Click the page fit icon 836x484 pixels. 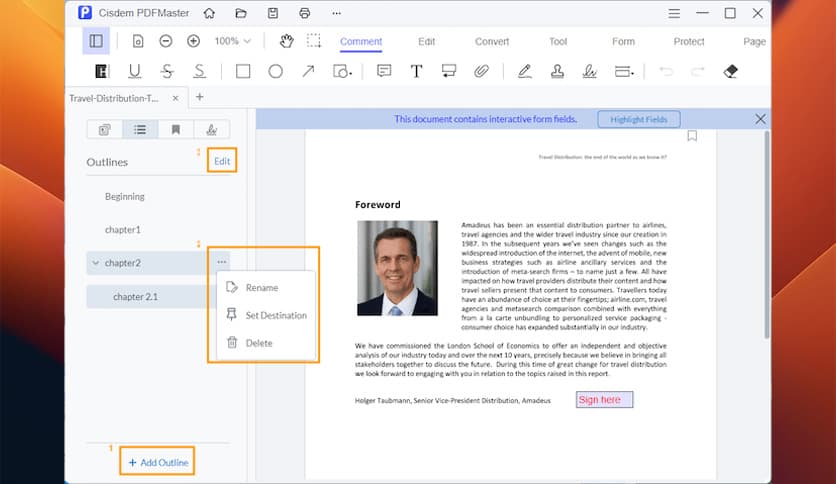(138, 41)
